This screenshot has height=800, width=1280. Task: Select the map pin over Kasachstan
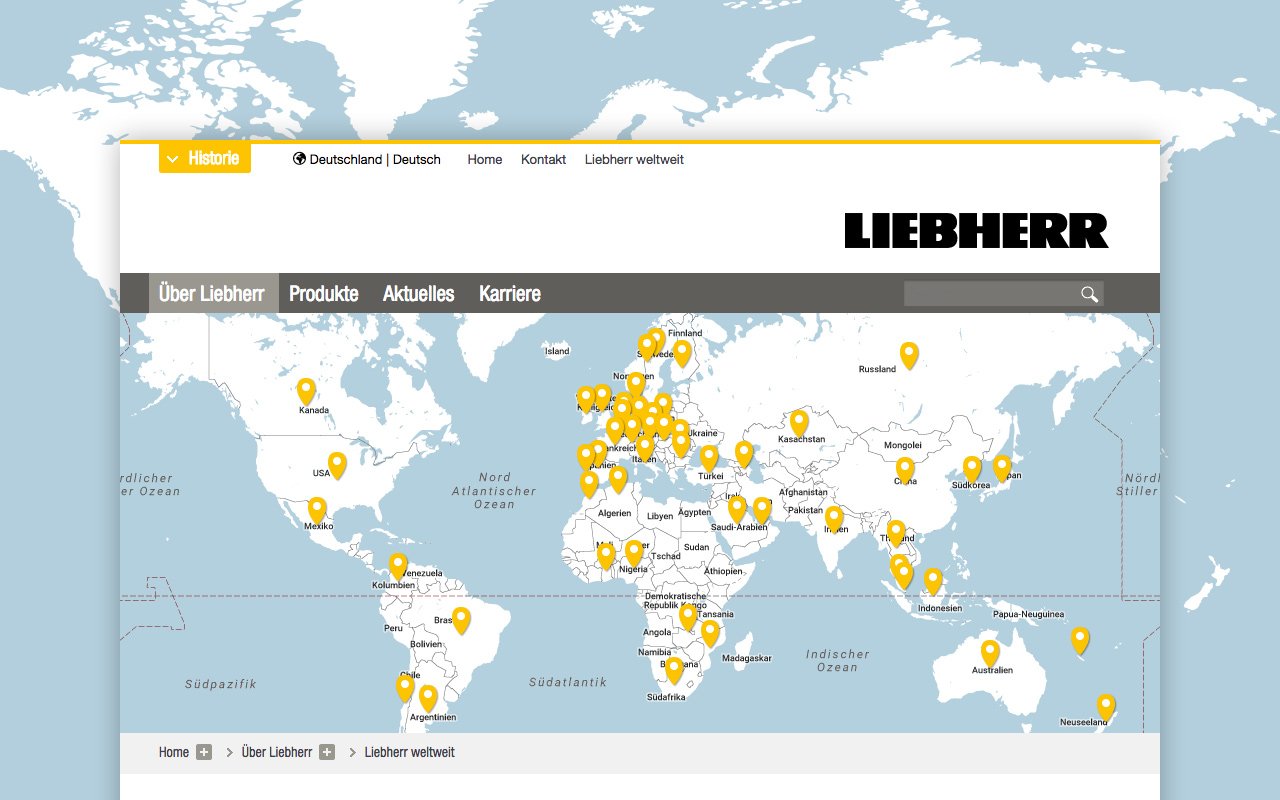pos(799,423)
